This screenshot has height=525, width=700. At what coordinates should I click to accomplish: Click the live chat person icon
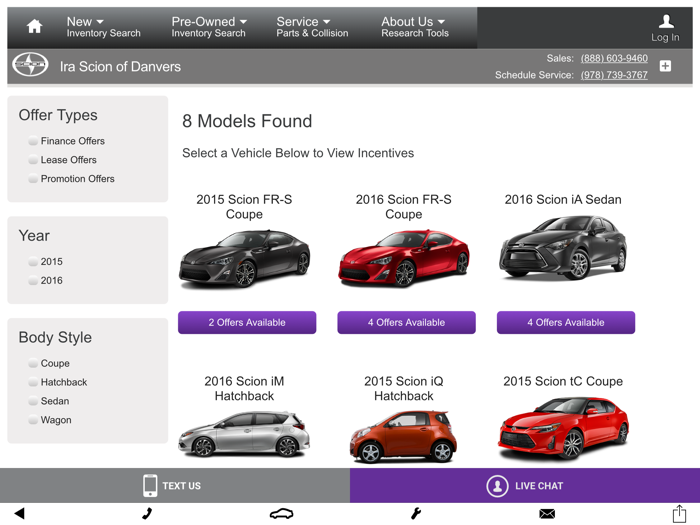coord(497,486)
